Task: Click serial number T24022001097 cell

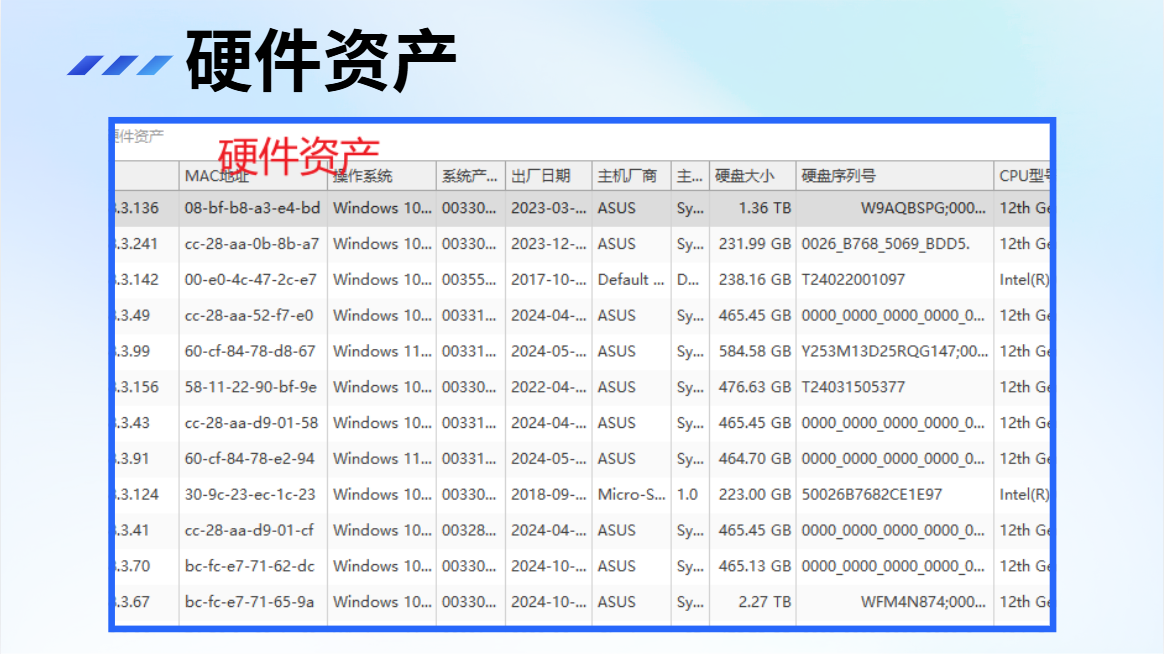Action: click(x=853, y=280)
